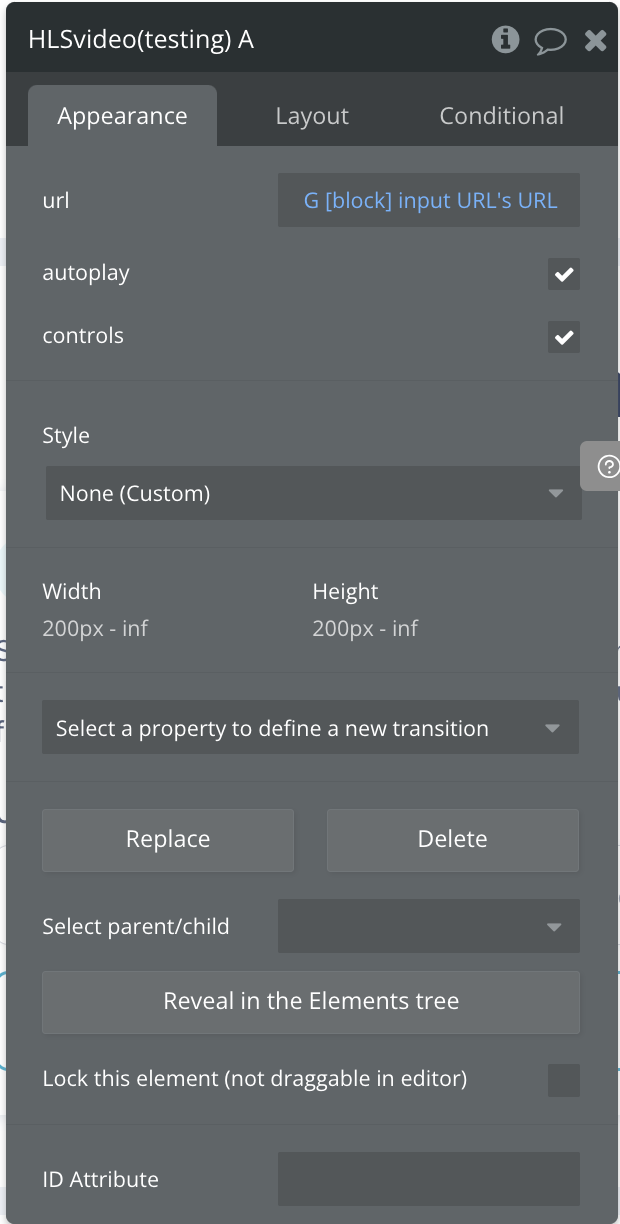Image resolution: width=620 pixels, height=1224 pixels.
Task: Select the Appearance tab
Action: (122, 116)
